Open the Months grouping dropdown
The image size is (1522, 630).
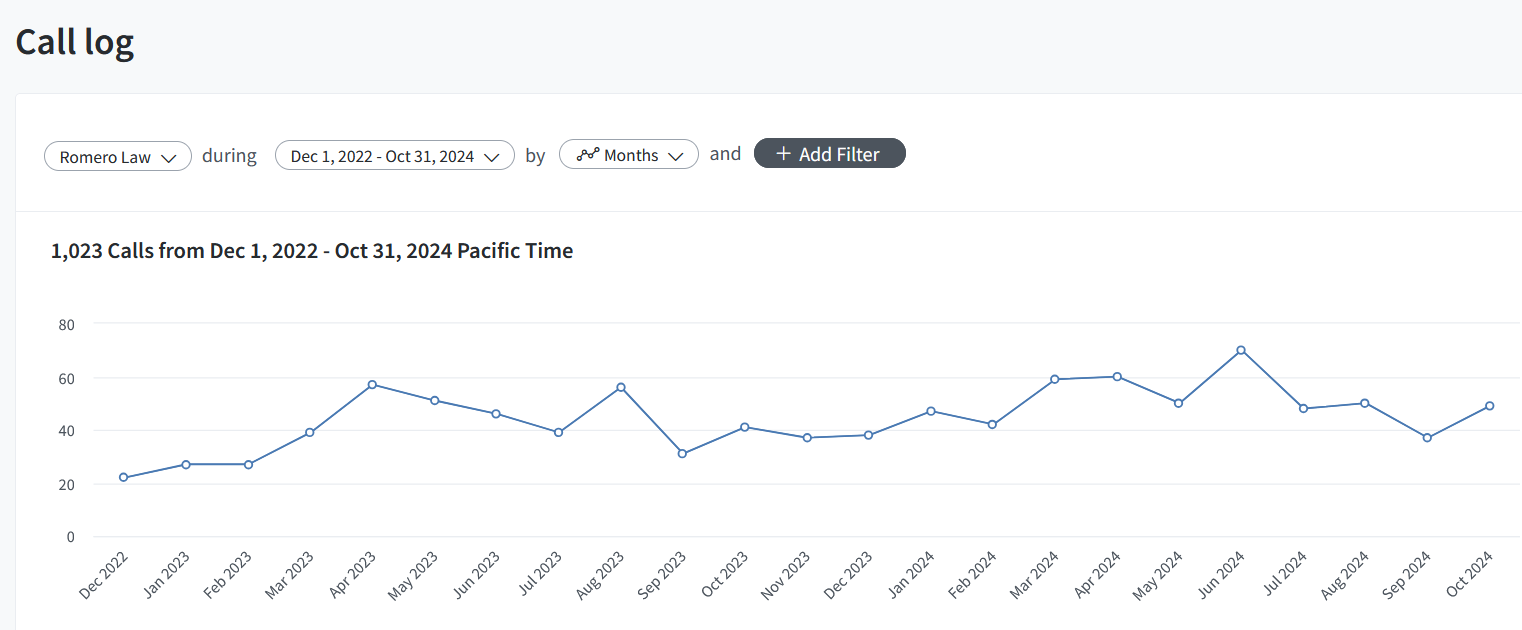tap(628, 155)
